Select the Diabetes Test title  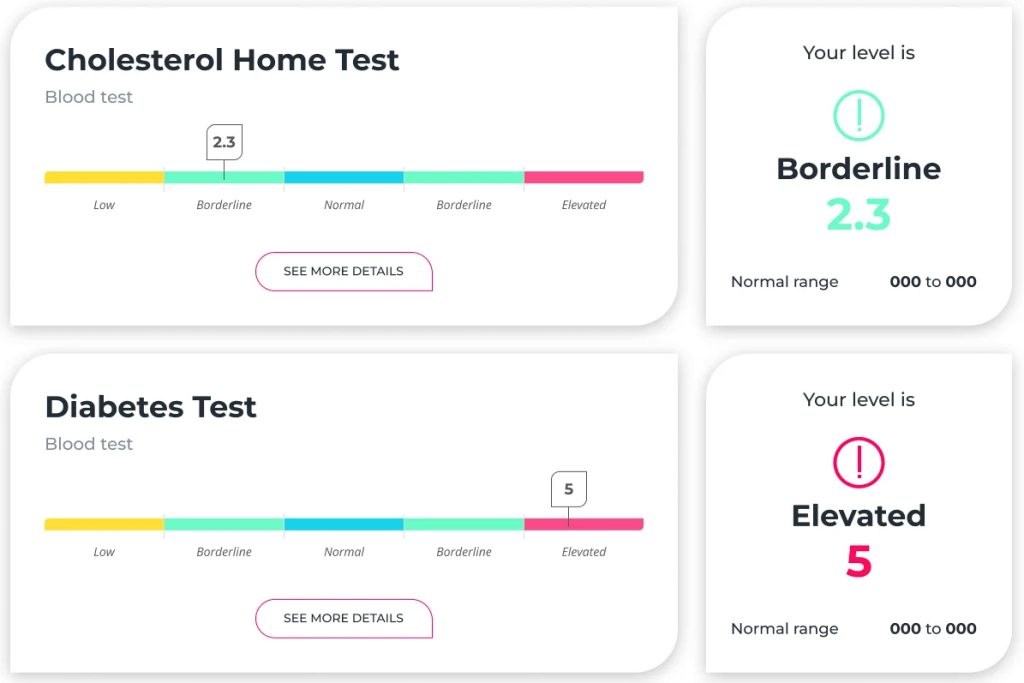(150, 407)
